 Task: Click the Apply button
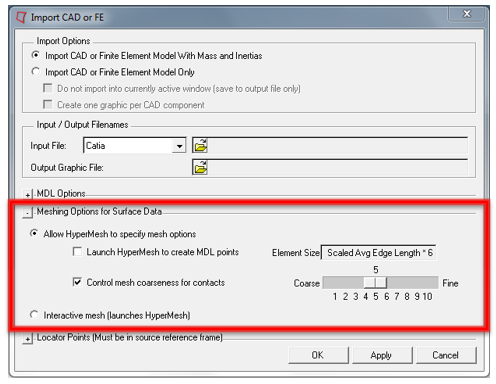click(382, 355)
